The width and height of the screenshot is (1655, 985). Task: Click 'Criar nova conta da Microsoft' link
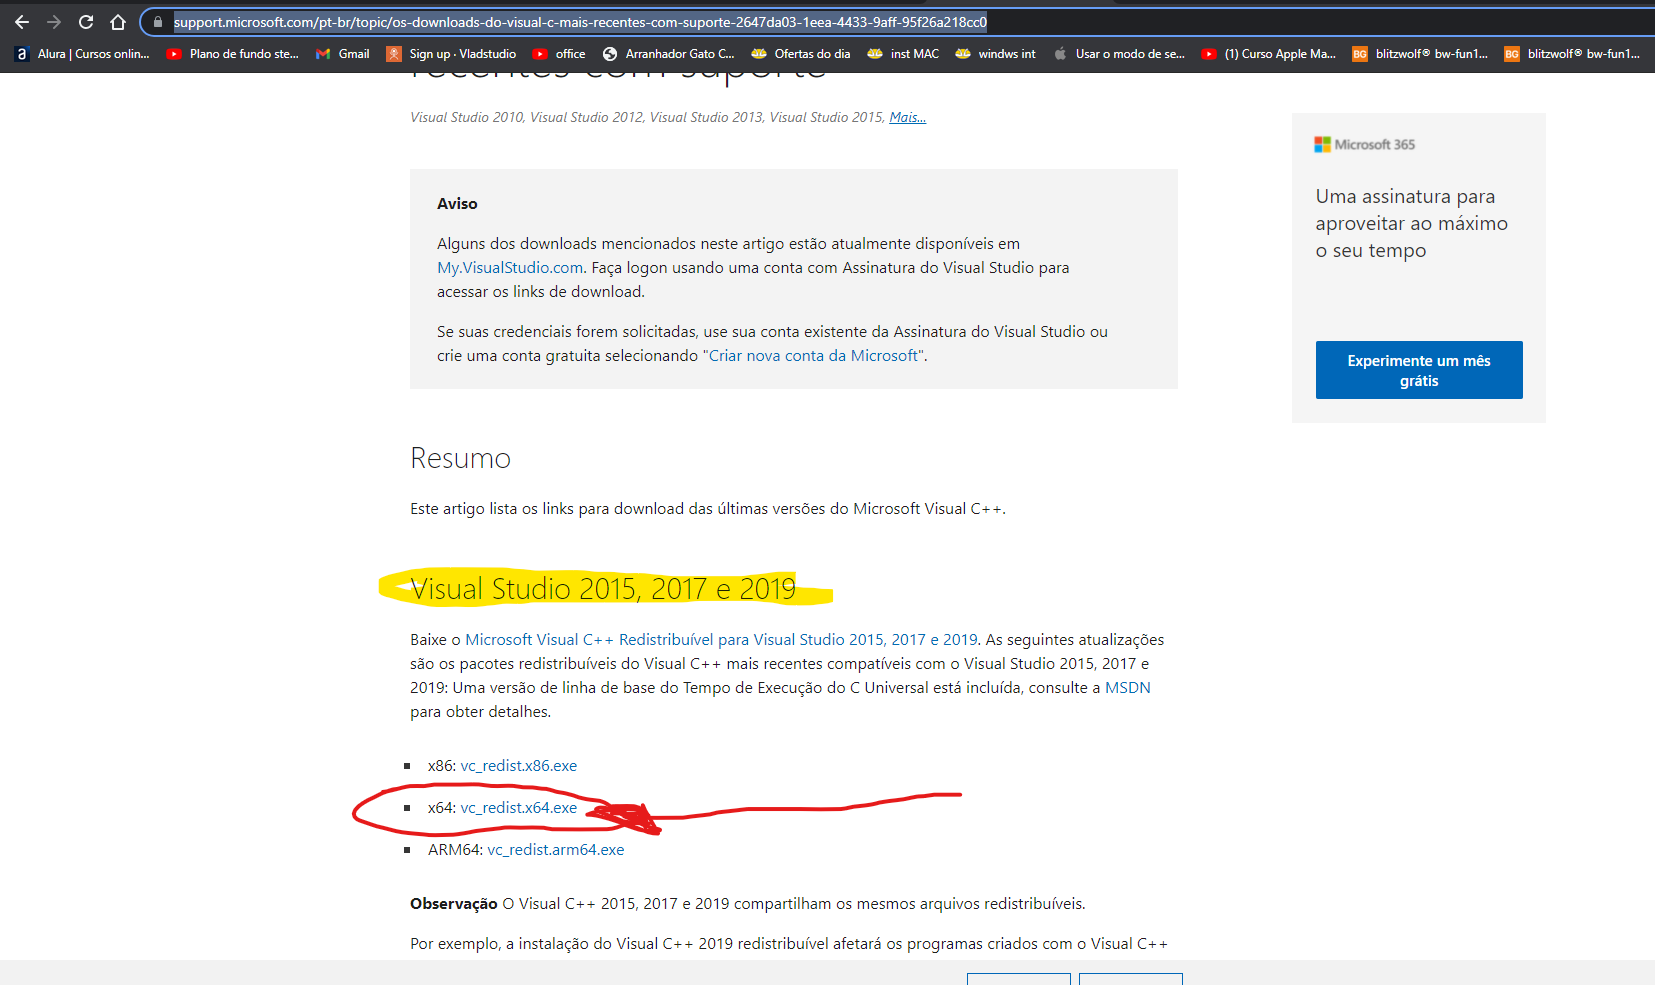813,356
